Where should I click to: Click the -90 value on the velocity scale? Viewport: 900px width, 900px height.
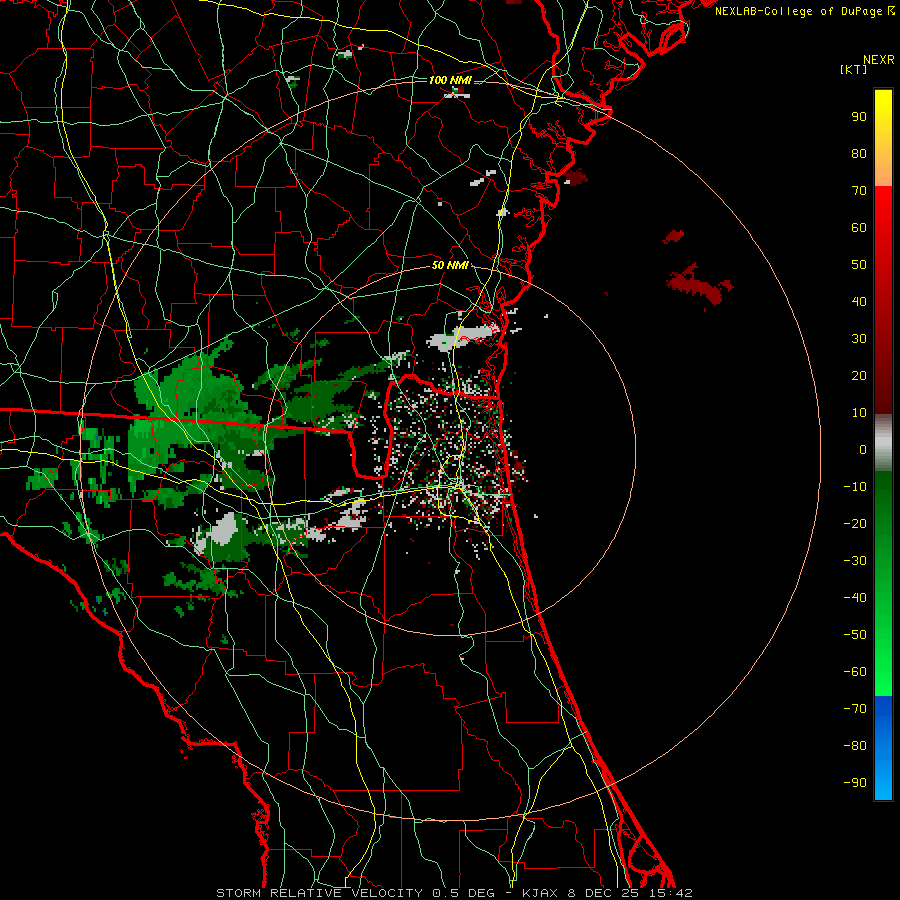click(855, 783)
